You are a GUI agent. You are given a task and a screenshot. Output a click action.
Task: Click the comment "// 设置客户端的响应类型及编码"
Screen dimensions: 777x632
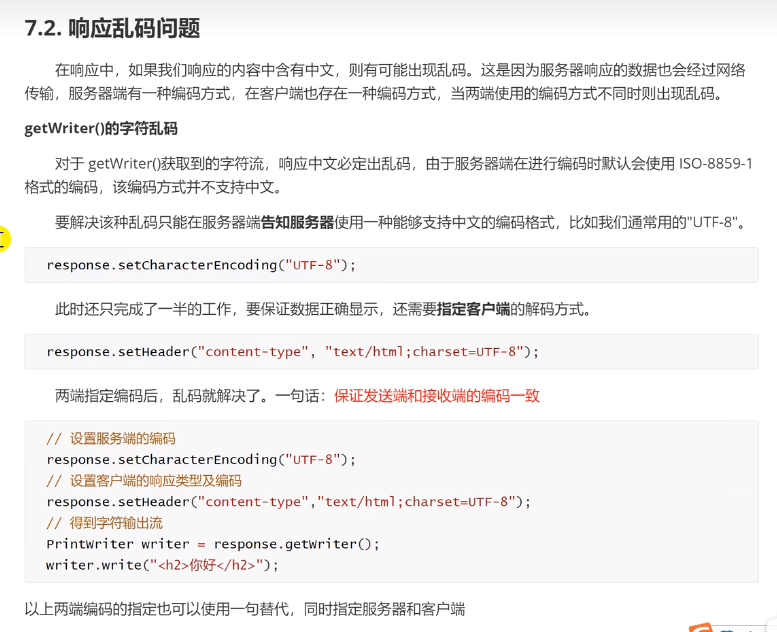[x=144, y=481]
